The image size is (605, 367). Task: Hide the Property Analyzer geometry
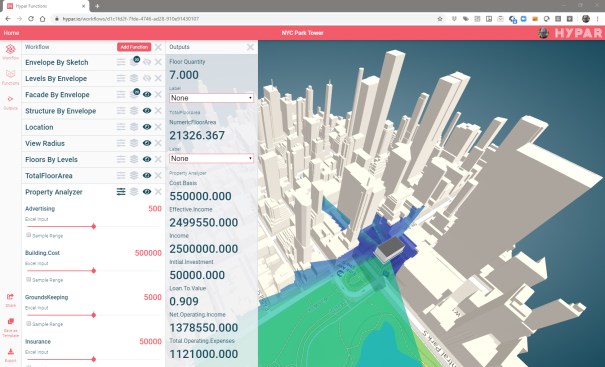coord(147,192)
